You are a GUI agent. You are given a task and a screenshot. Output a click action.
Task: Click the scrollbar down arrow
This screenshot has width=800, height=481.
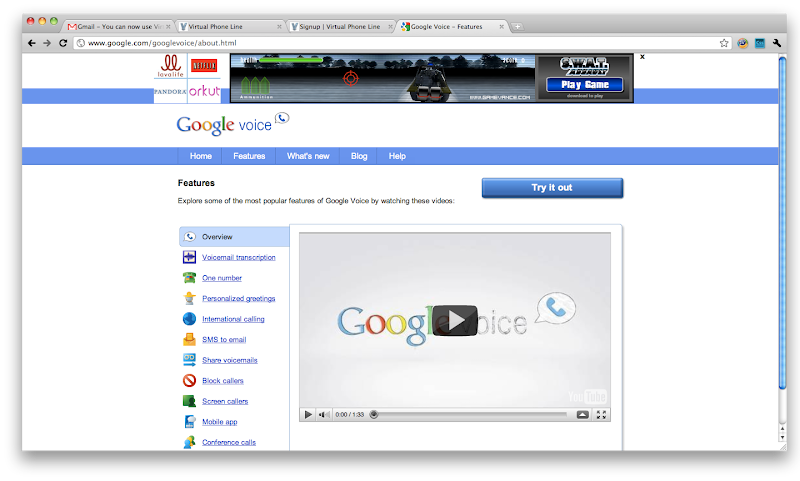point(782,438)
